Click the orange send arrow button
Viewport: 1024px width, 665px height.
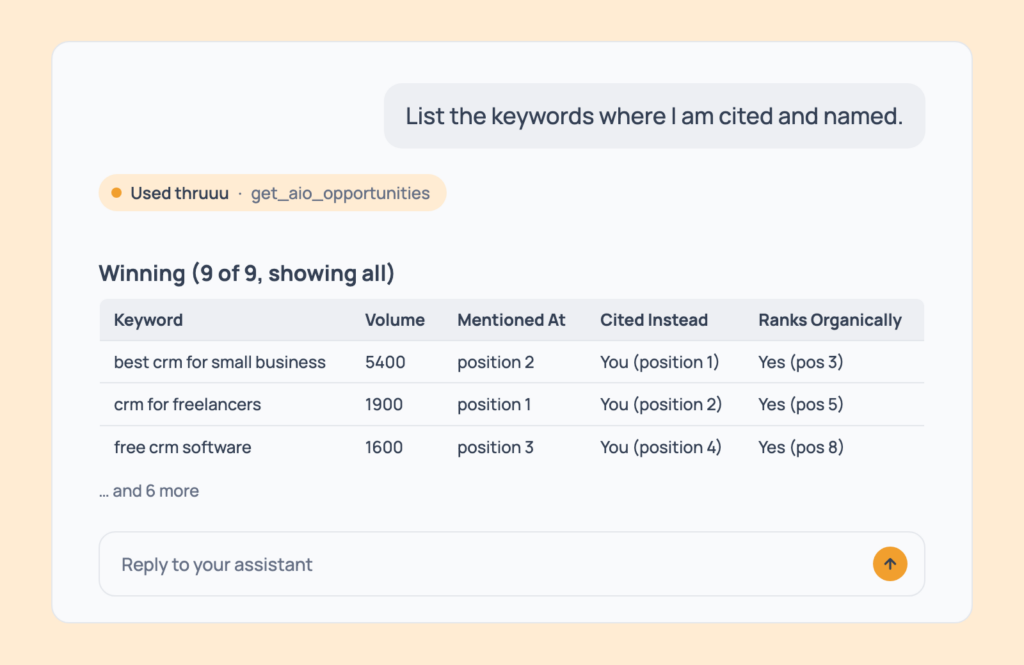tap(889, 564)
